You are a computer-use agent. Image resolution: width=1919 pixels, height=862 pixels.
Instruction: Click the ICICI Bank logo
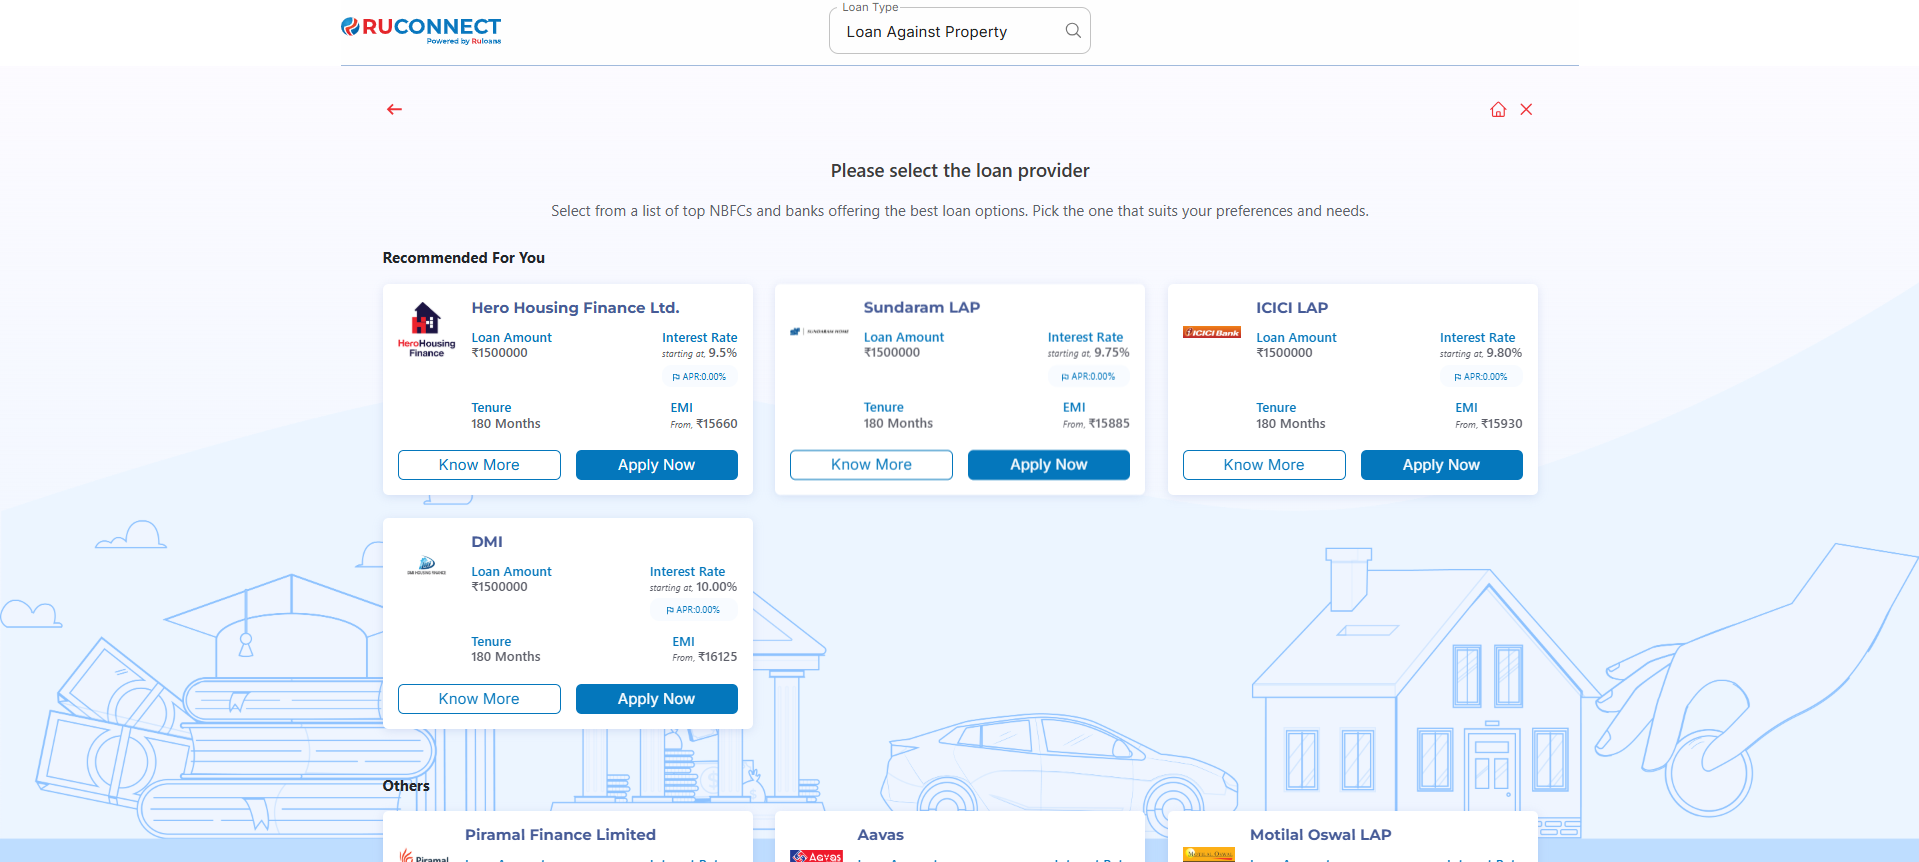1211,332
